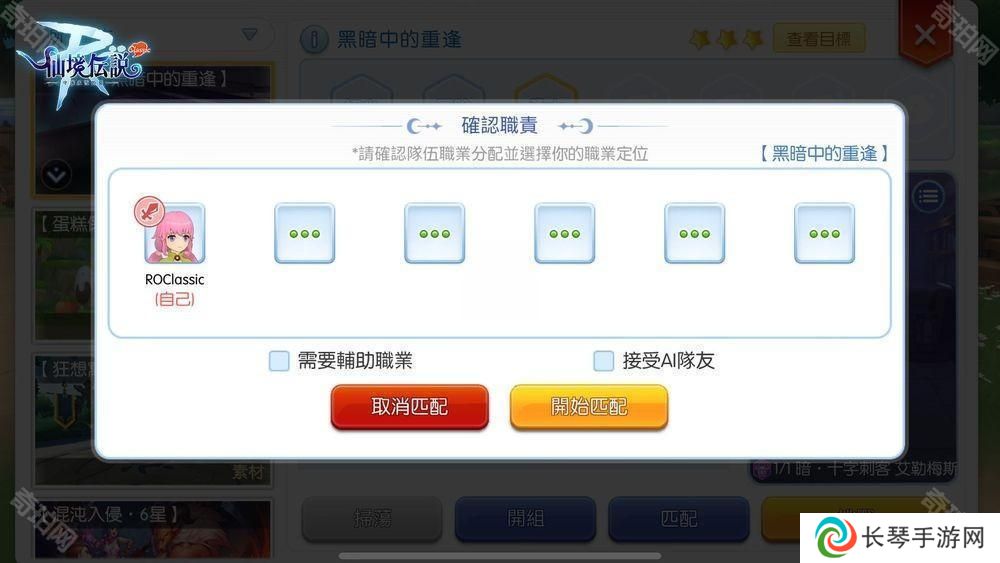
Task: Click the info icon beside 黑暗中的重逢
Action: tap(314, 40)
